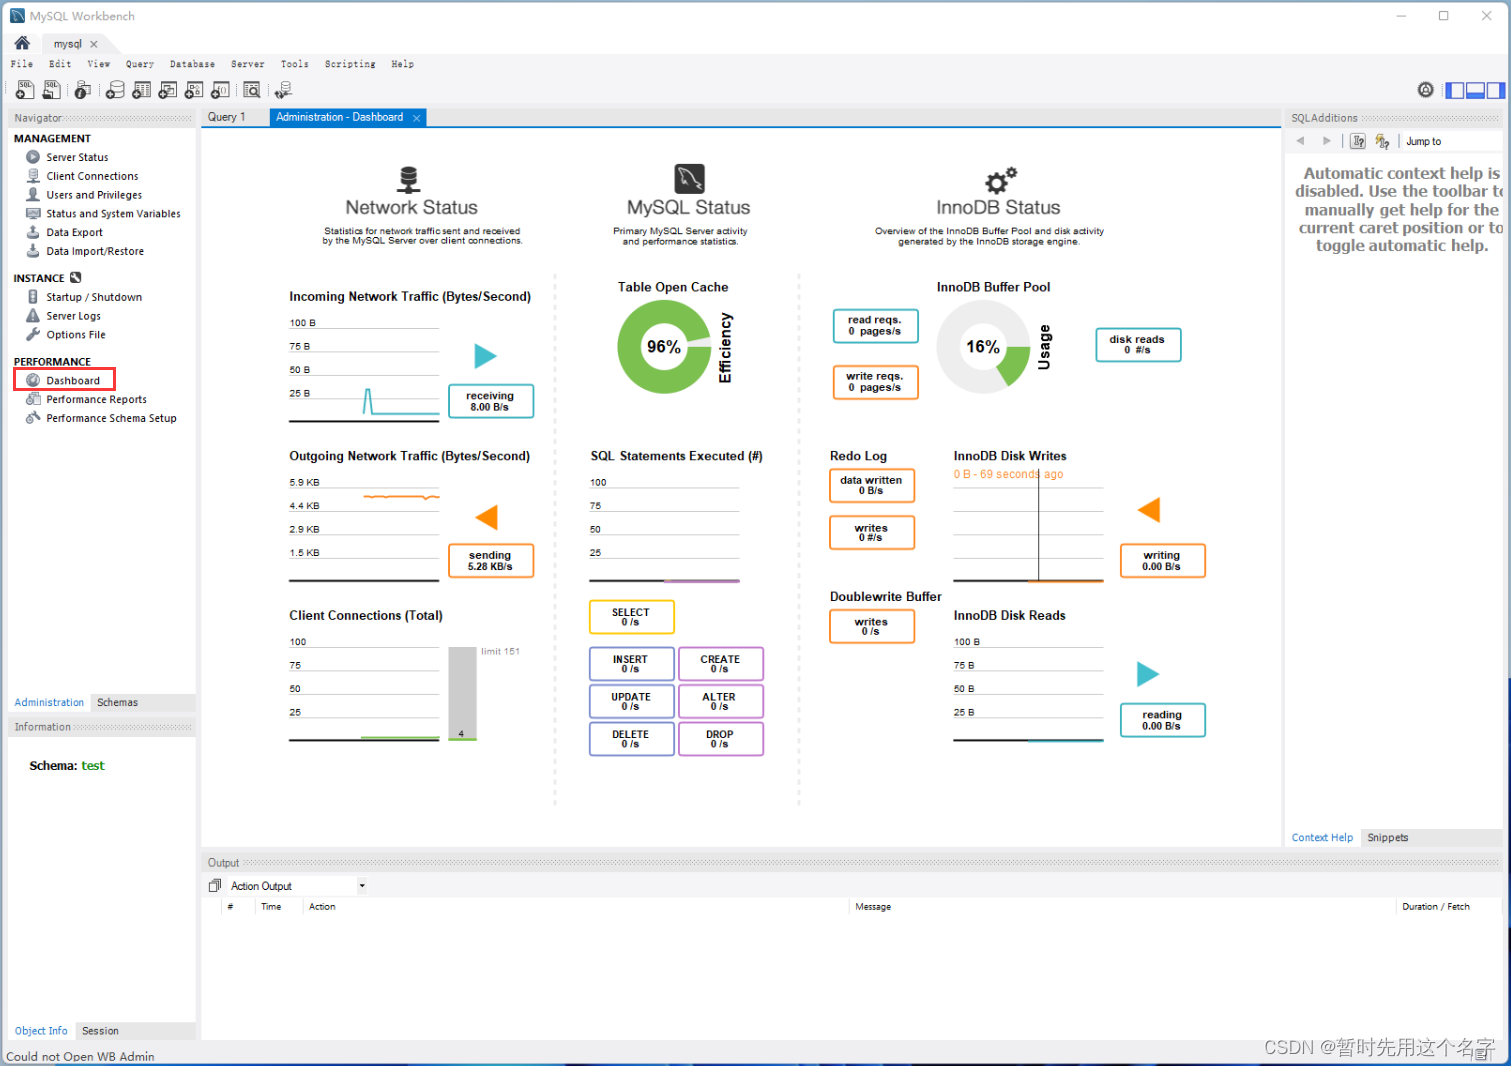Toggle automatic context help icon
The width and height of the screenshot is (1511, 1066).
coord(1382,141)
